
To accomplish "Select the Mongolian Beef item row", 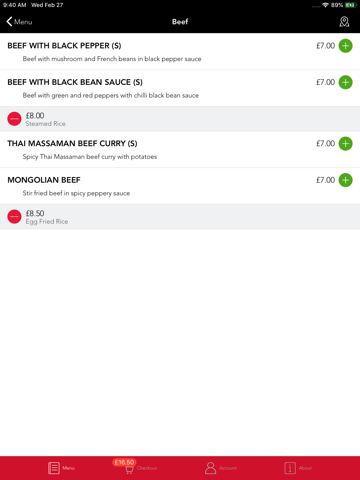I will (x=180, y=186).
